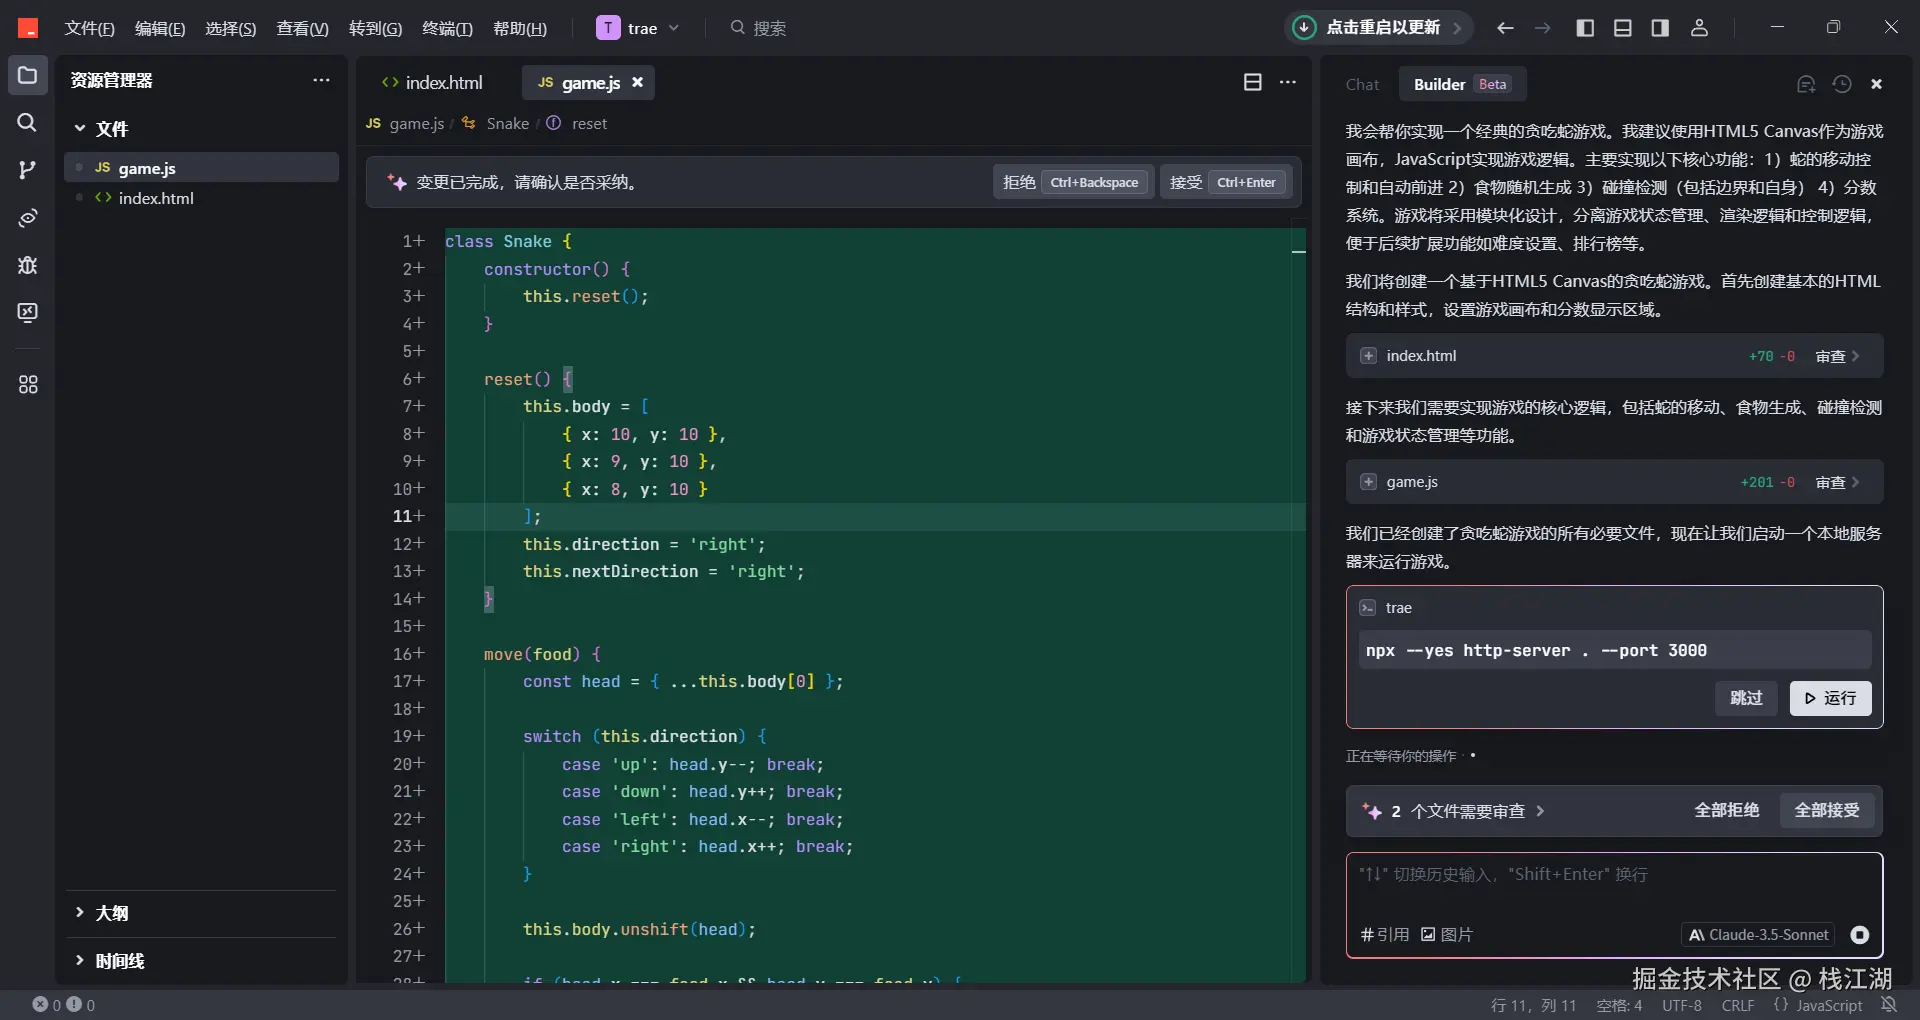Click game.js in the breadcrumb path
Screen dimensions: 1920x1020
click(x=416, y=123)
